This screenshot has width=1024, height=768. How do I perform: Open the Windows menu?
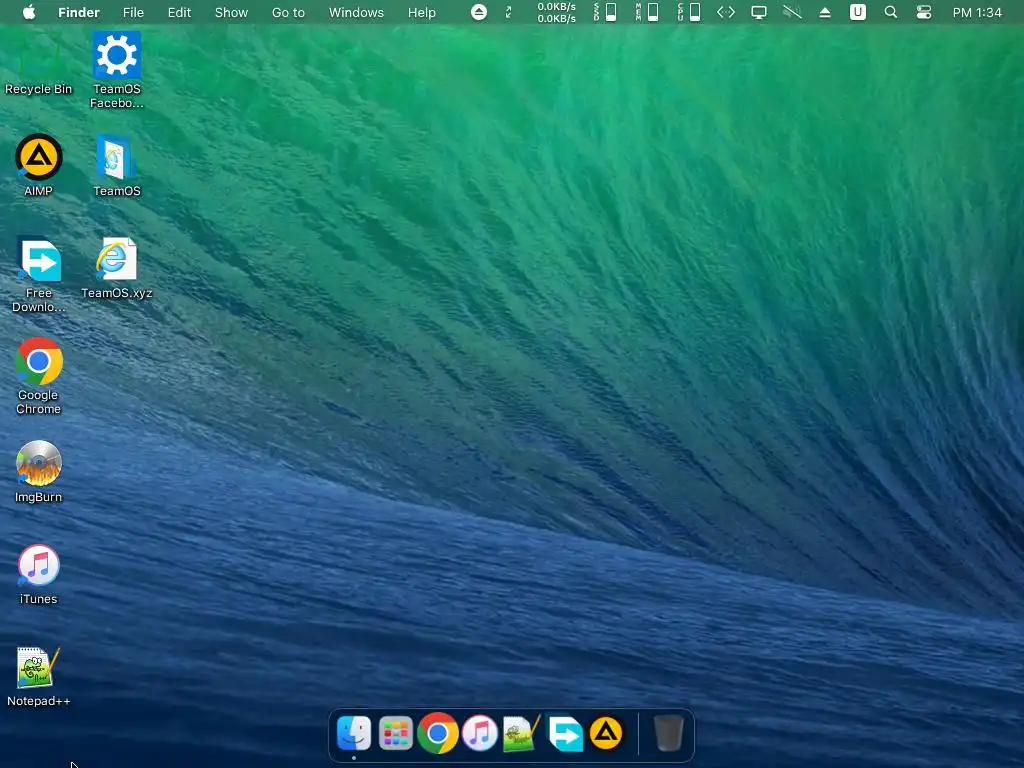(x=356, y=12)
